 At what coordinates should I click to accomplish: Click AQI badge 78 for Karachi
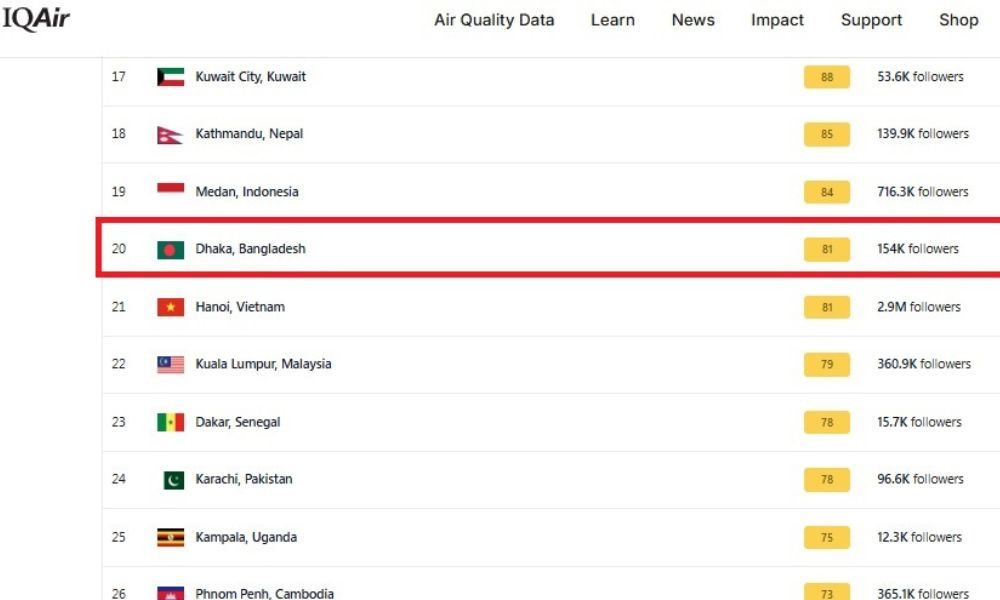827,479
